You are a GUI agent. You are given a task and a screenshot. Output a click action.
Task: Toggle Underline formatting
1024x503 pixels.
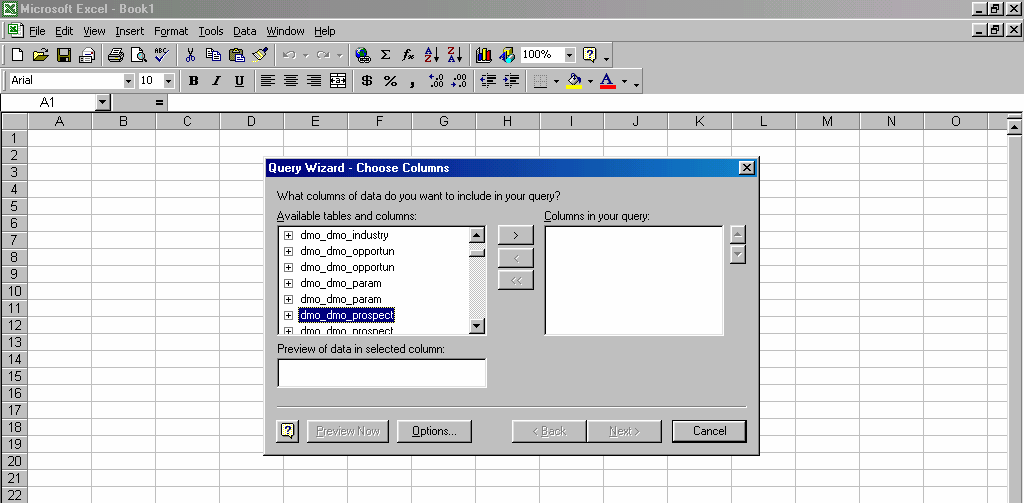[239, 81]
